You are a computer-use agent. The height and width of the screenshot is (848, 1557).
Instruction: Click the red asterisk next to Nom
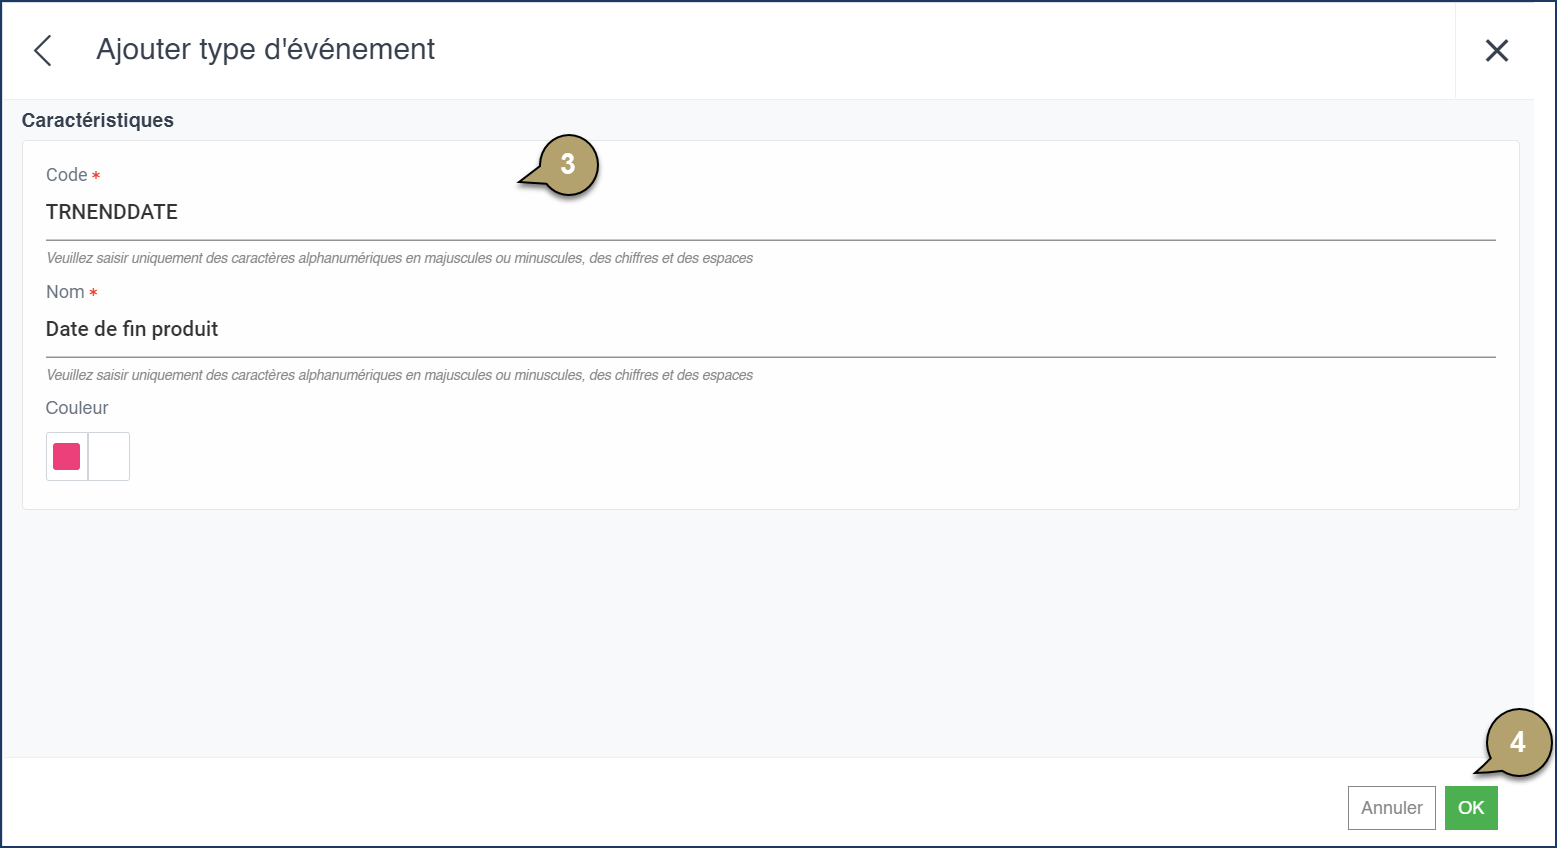tap(94, 290)
